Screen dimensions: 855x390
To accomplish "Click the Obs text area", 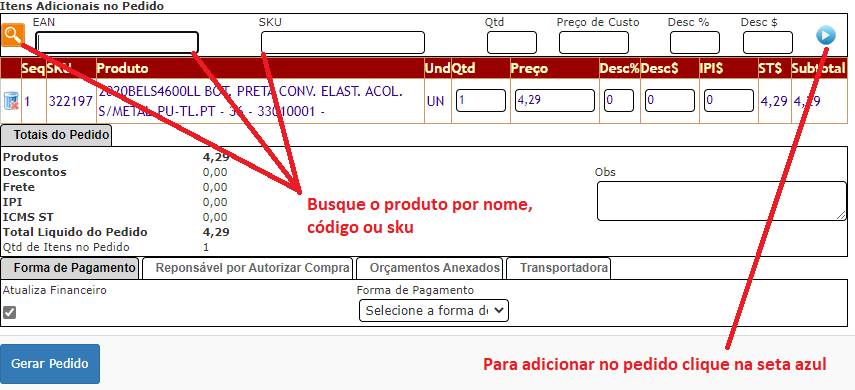I will (x=721, y=201).
